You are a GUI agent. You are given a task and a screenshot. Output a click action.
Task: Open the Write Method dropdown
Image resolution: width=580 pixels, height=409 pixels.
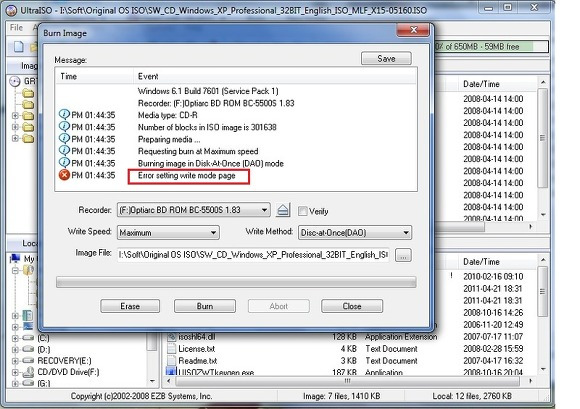tap(406, 233)
